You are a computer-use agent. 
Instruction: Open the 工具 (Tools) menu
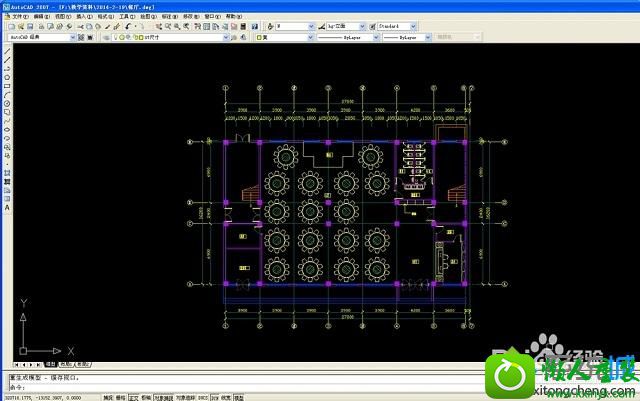pos(127,16)
